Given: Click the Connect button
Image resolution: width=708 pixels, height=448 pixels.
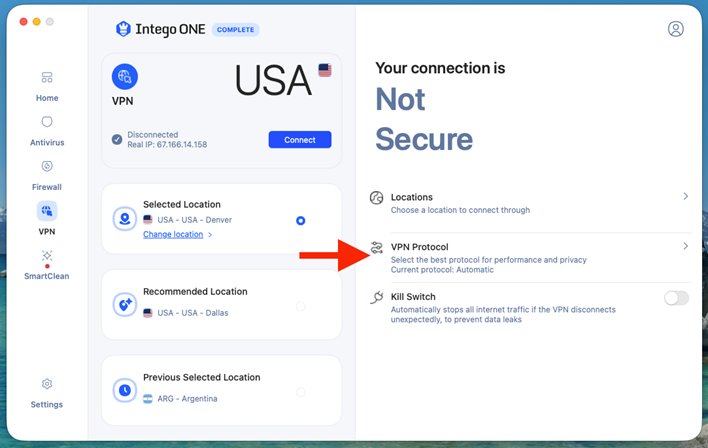Looking at the screenshot, I should point(300,140).
